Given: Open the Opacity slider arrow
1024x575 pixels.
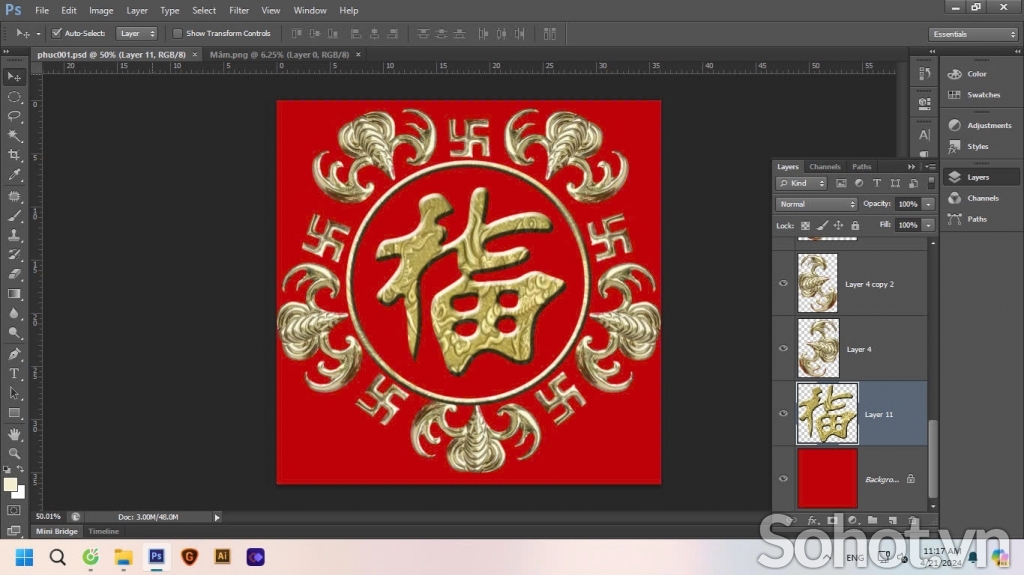Looking at the screenshot, I should click(x=928, y=205).
